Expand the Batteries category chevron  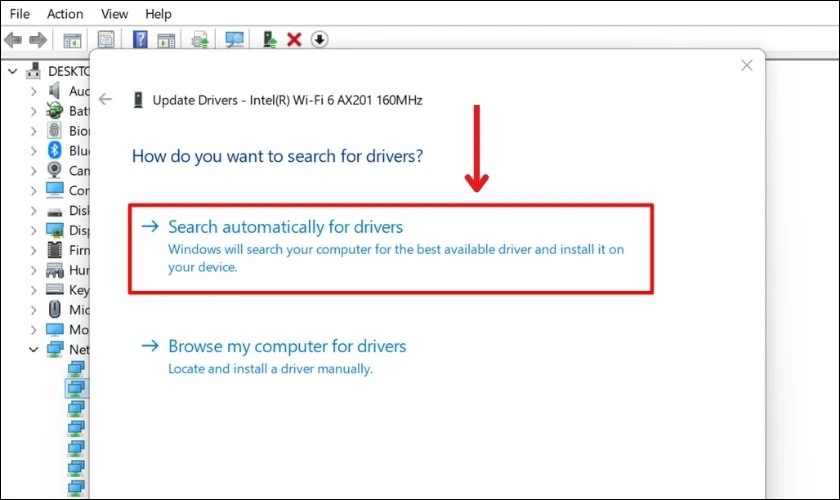click(33, 111)
